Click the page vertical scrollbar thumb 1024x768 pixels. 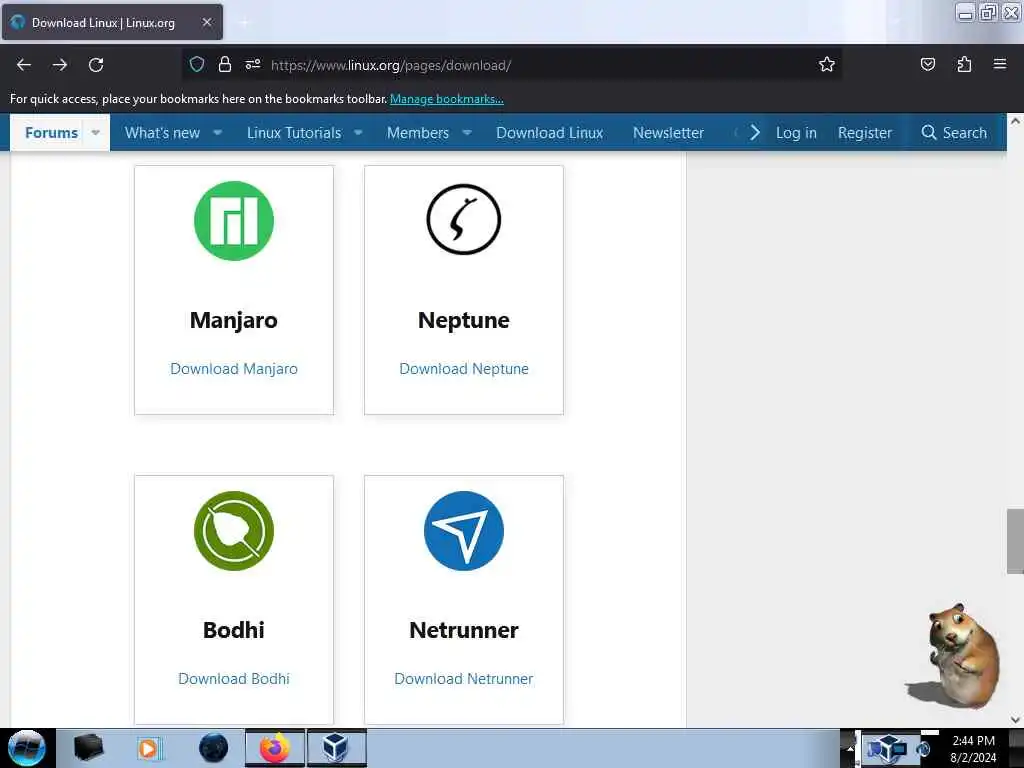pos(1015,541)
